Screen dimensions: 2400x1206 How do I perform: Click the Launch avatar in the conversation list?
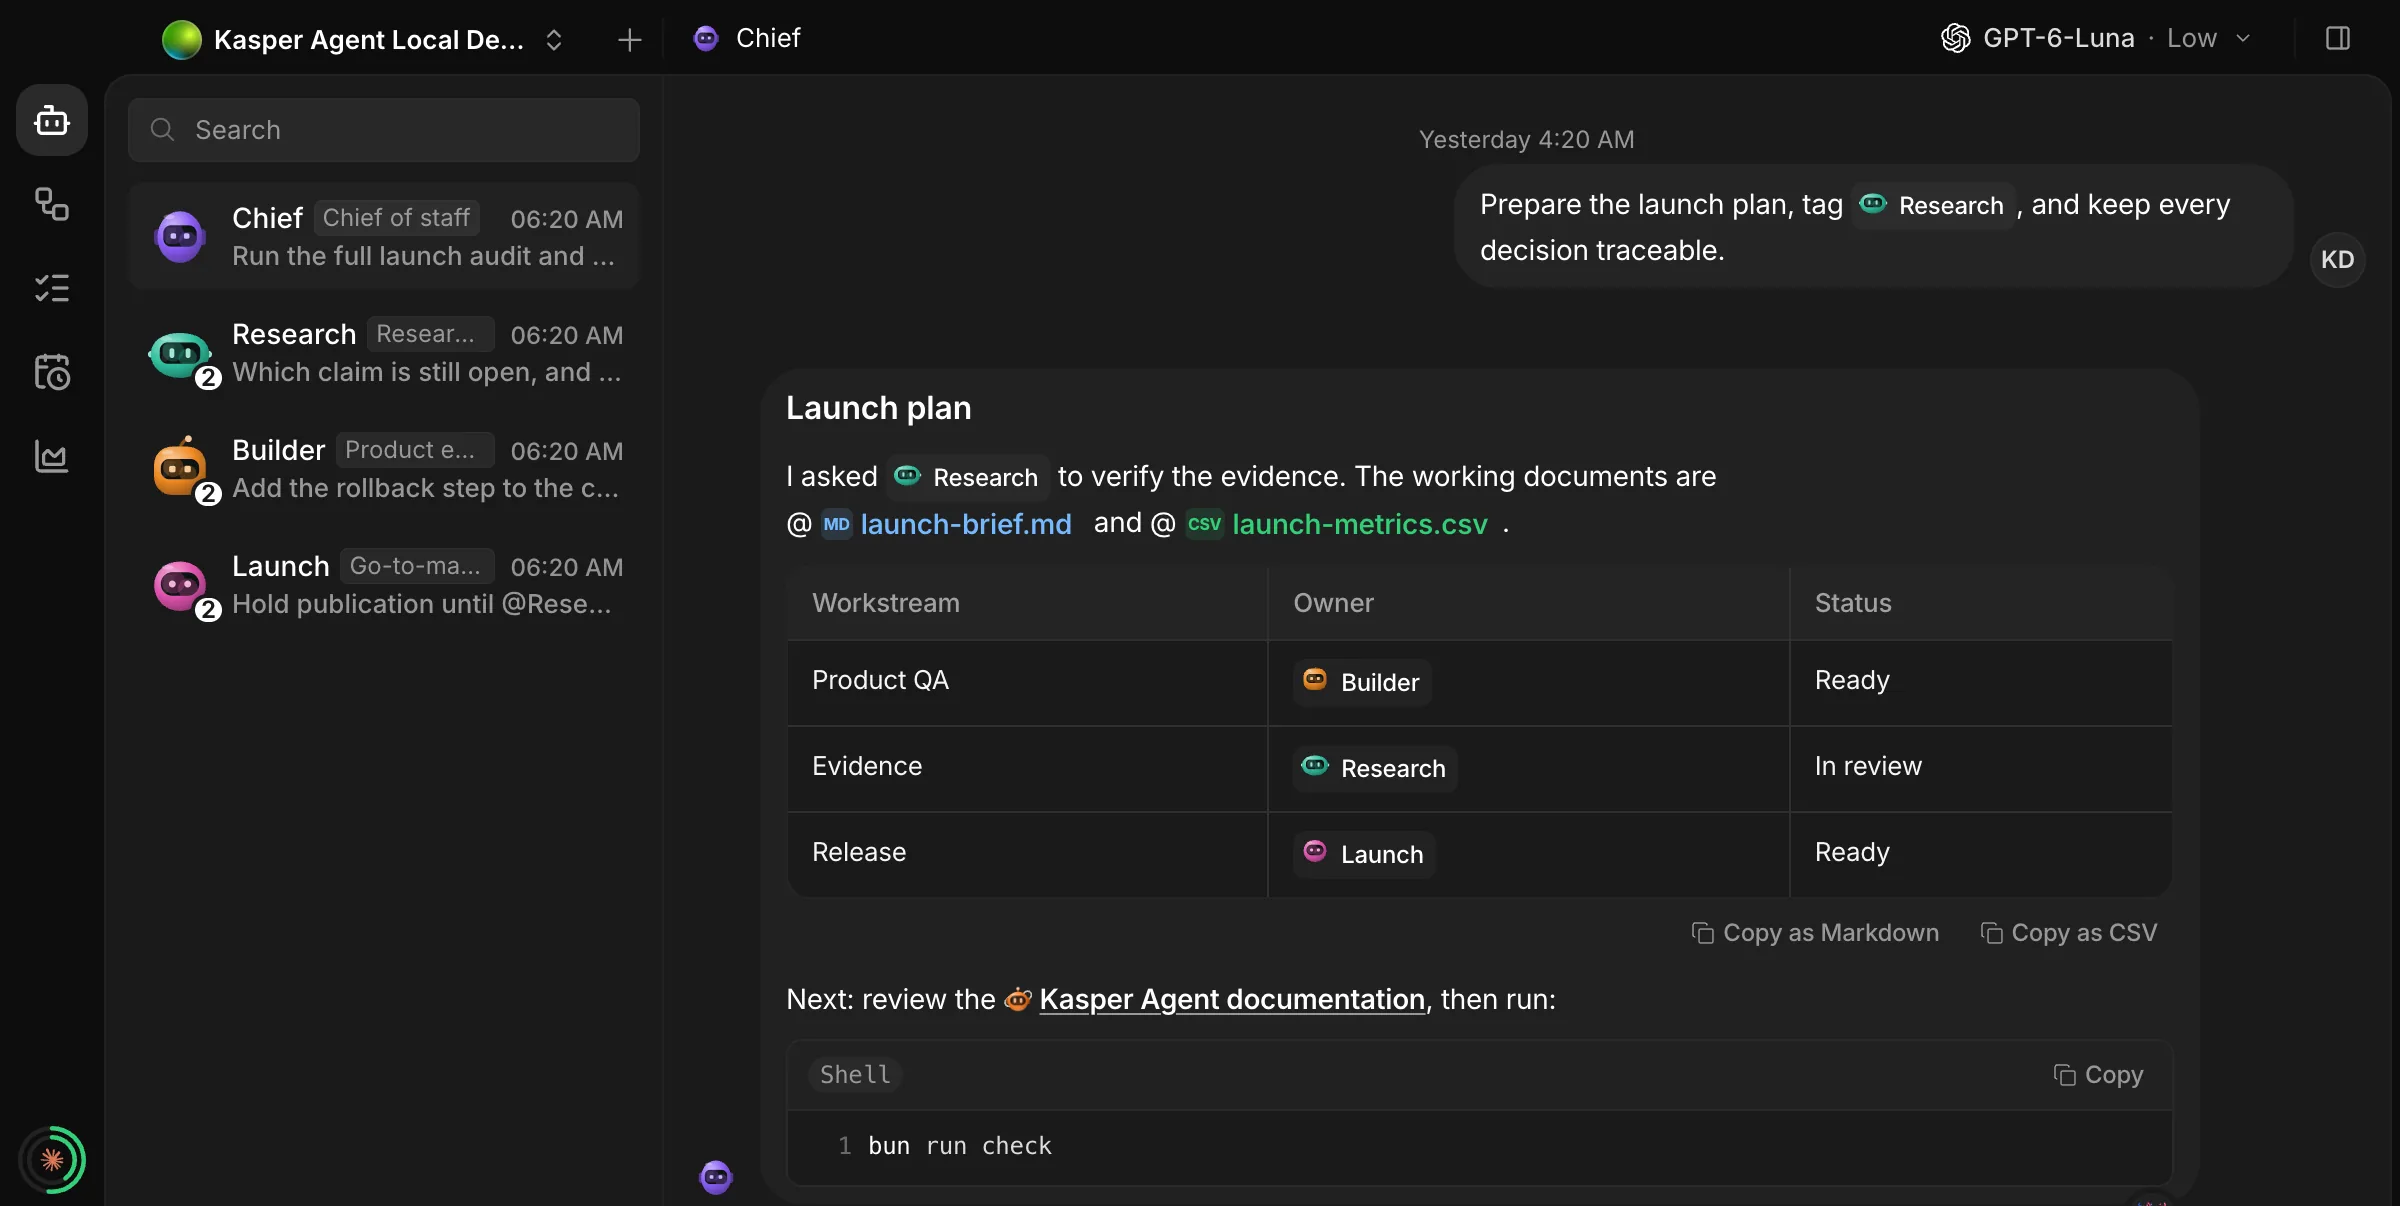click(180, 585)
